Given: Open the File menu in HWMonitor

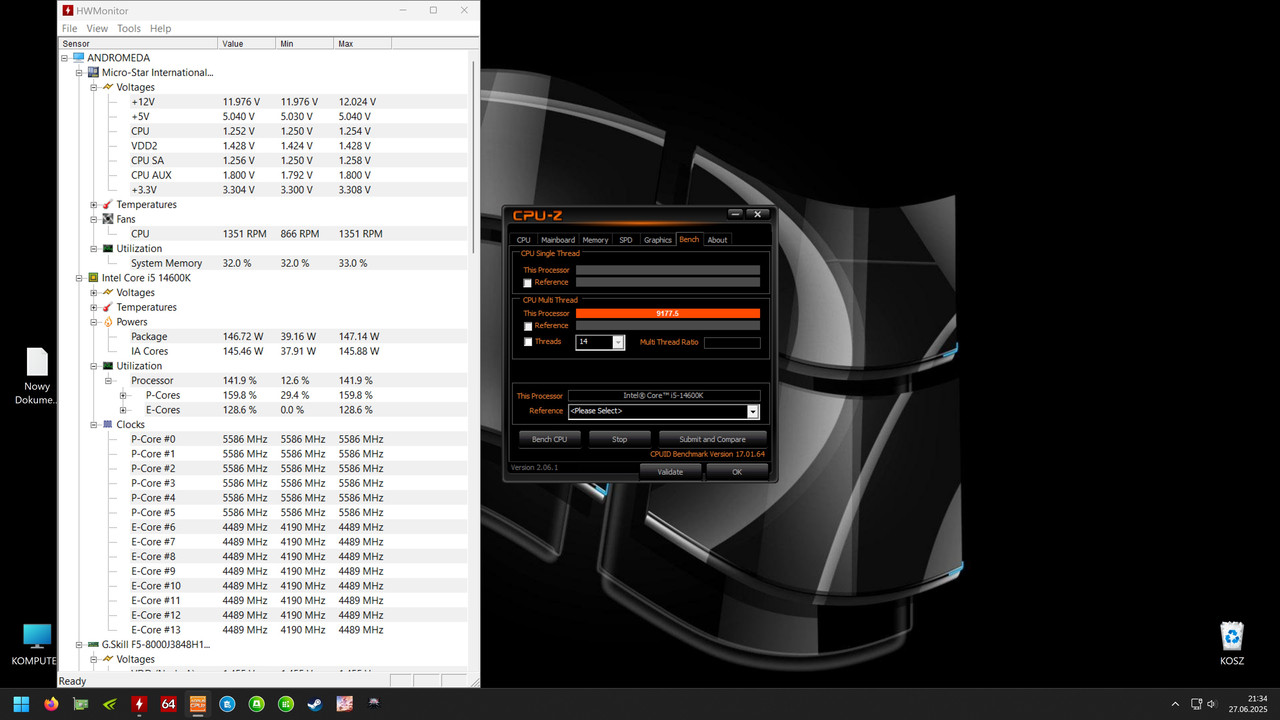Looking at the screenshot, I should coord(69,29).
